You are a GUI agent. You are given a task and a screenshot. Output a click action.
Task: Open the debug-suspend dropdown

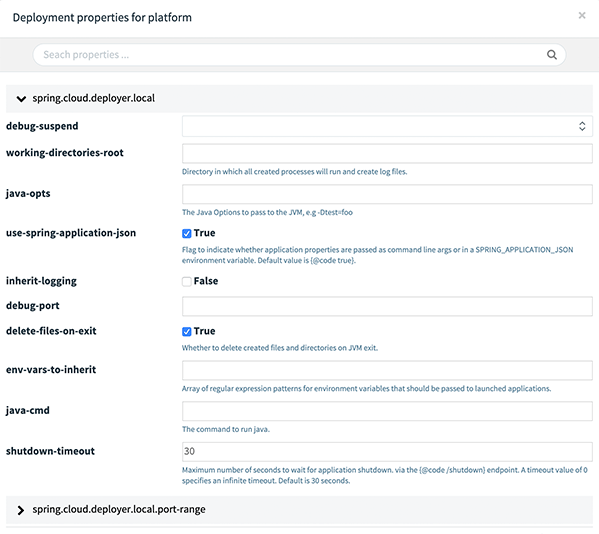tap(387, 126)
